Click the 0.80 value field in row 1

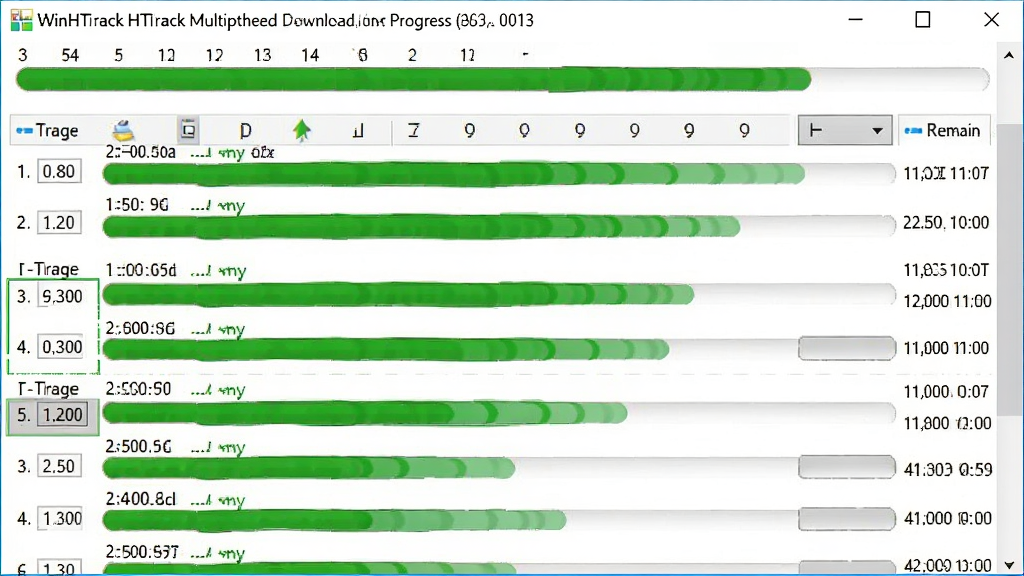[x=59, y=172]
